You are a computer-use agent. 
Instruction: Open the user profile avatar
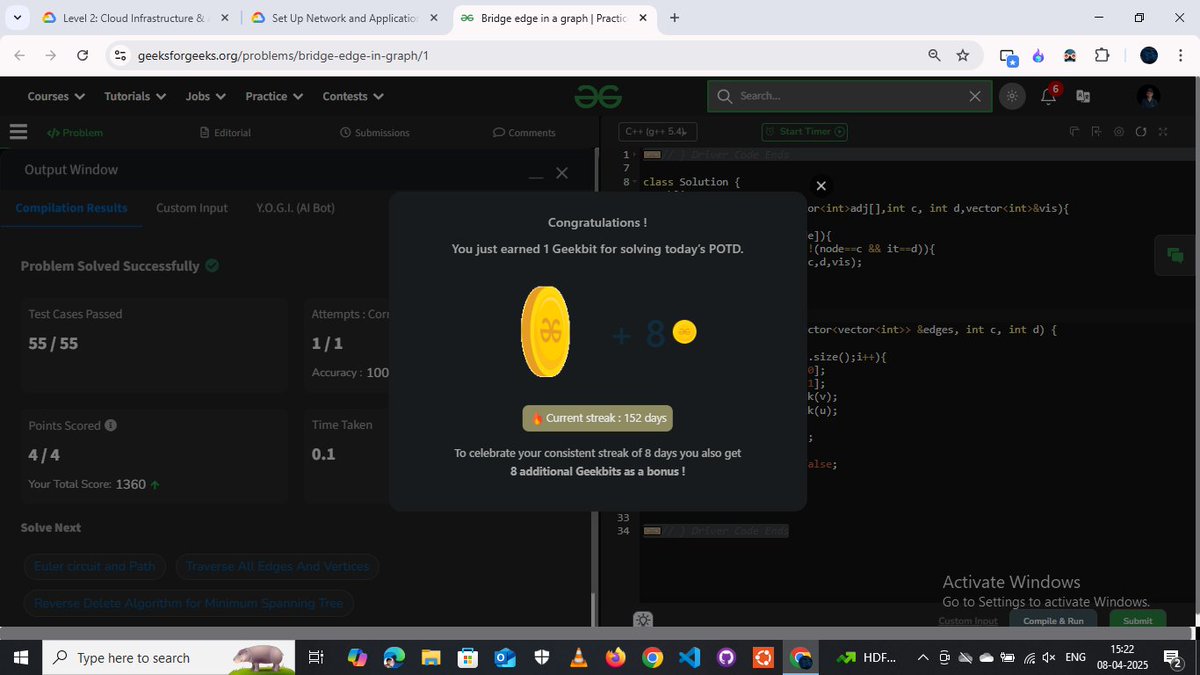[1149, 96]
